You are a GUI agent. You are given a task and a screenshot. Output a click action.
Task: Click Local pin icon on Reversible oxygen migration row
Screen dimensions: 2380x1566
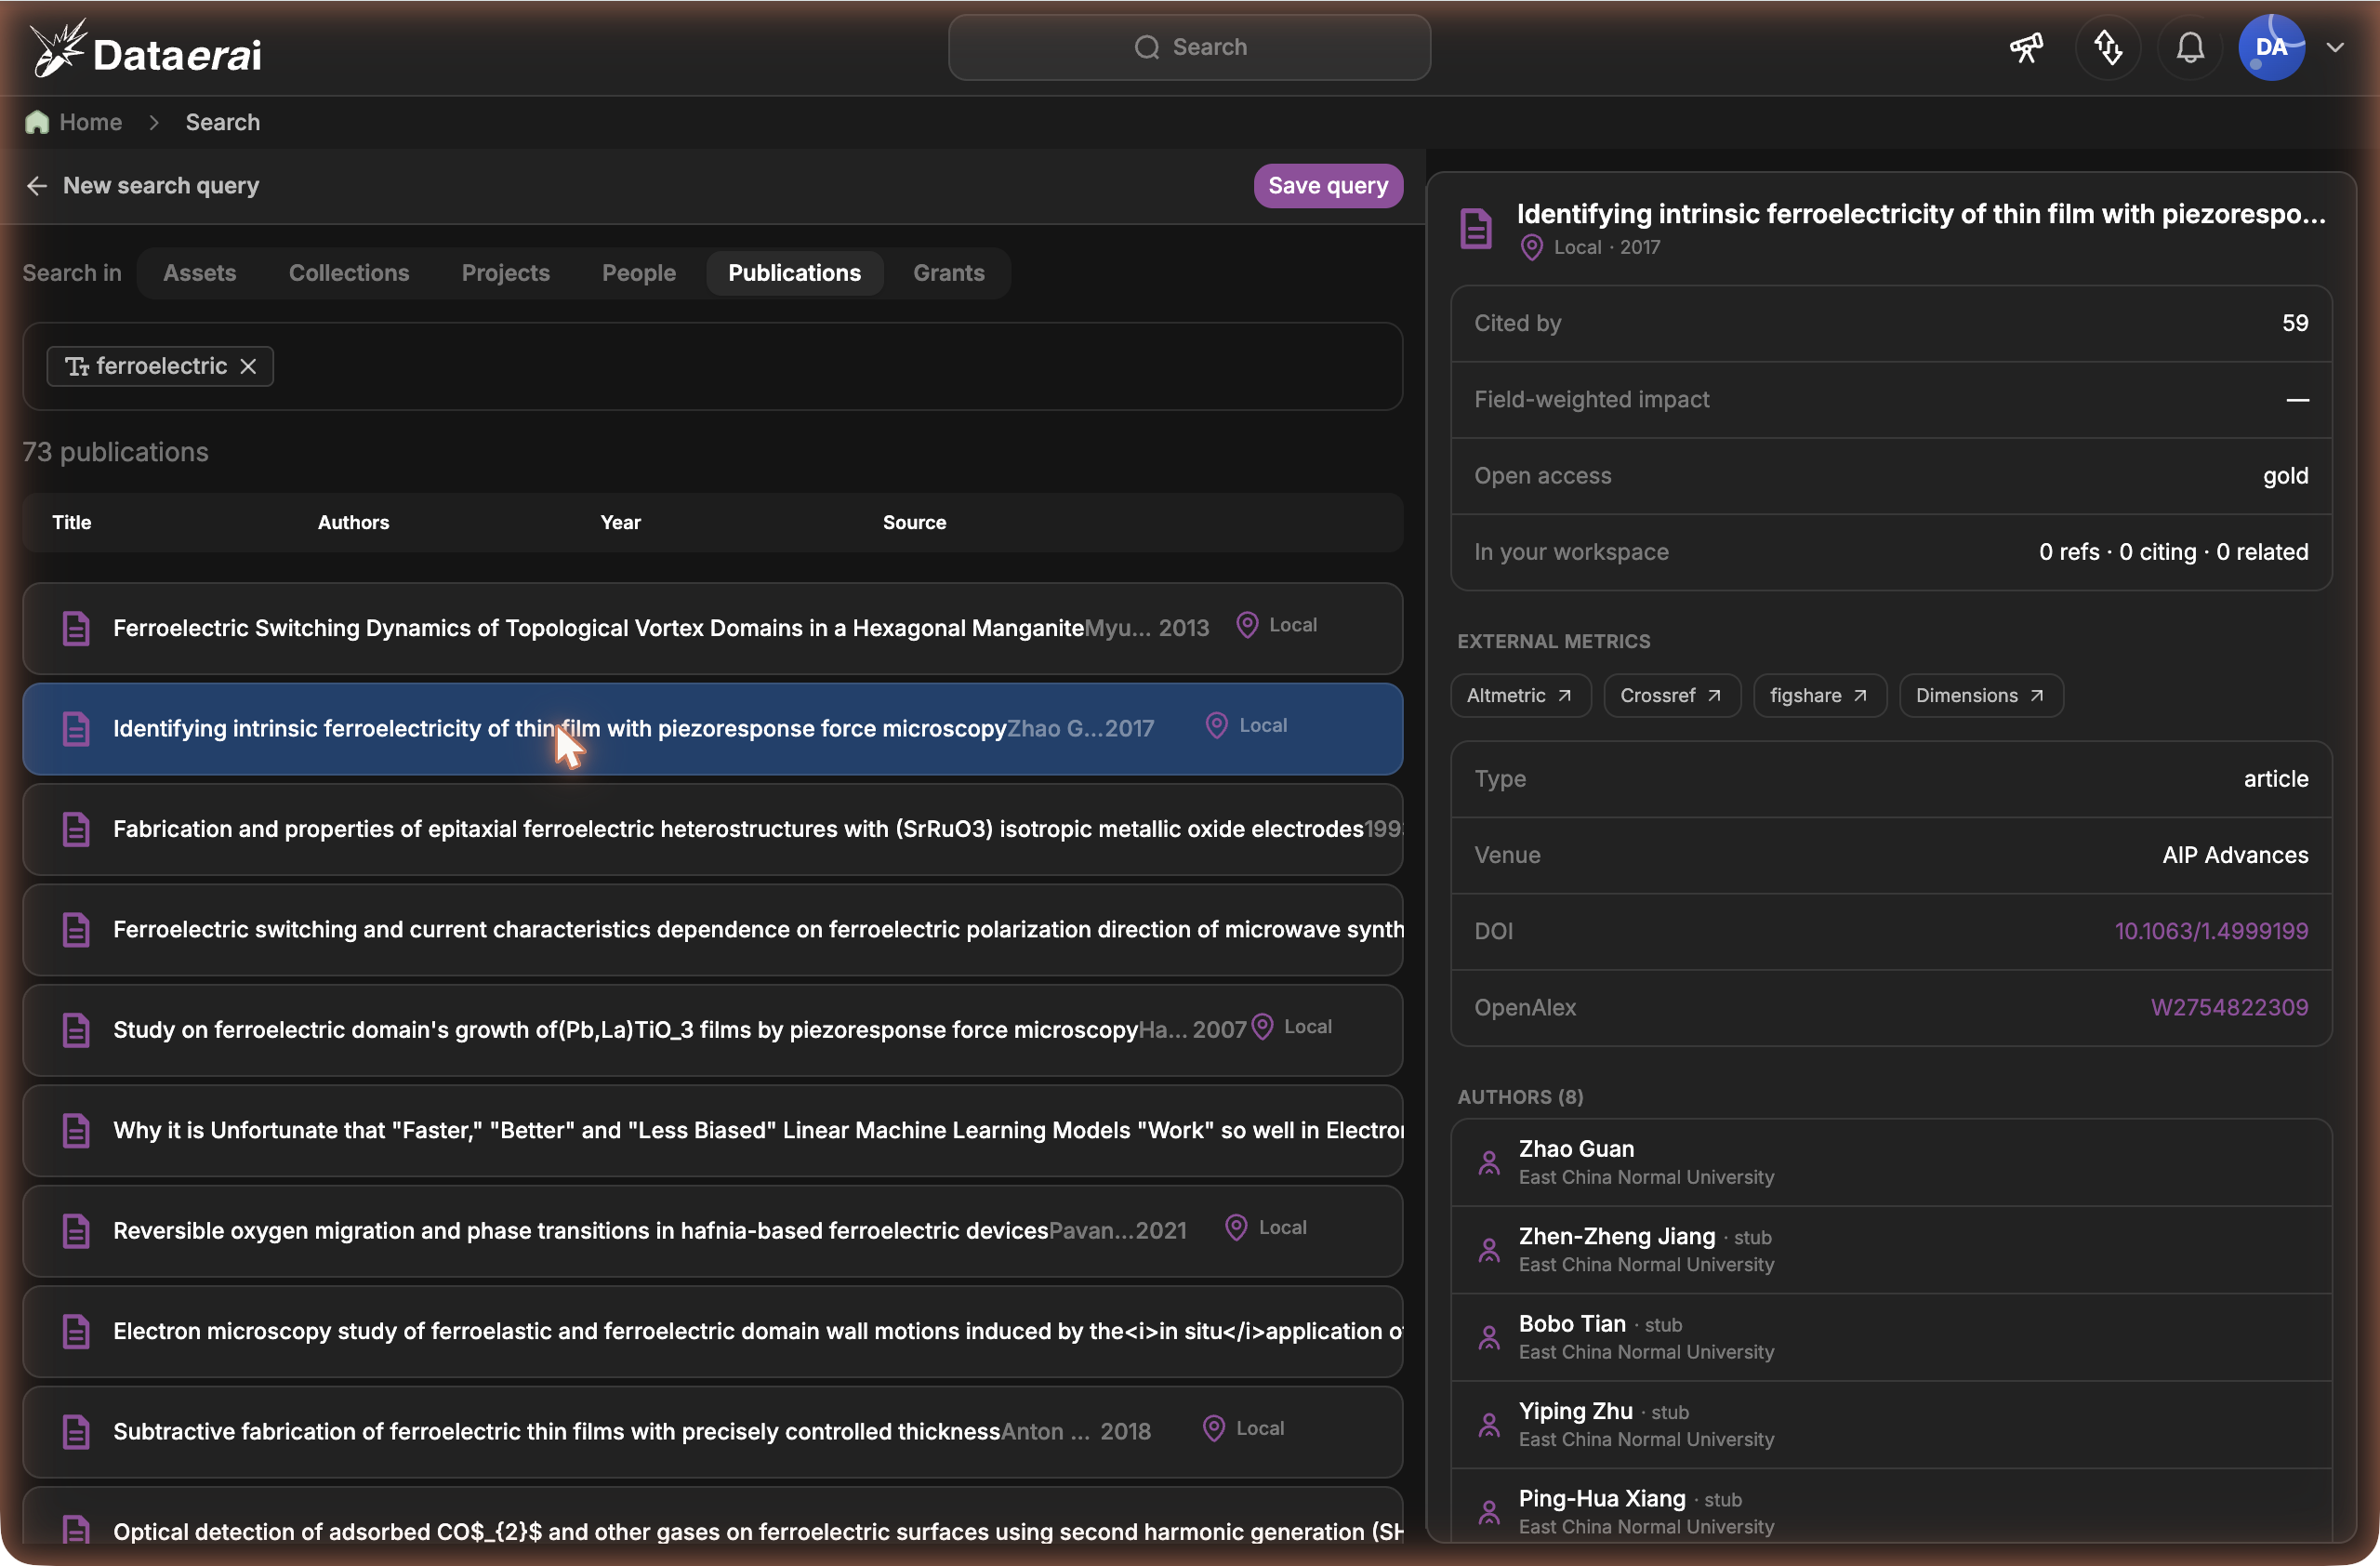(x=1236, y=1228)
